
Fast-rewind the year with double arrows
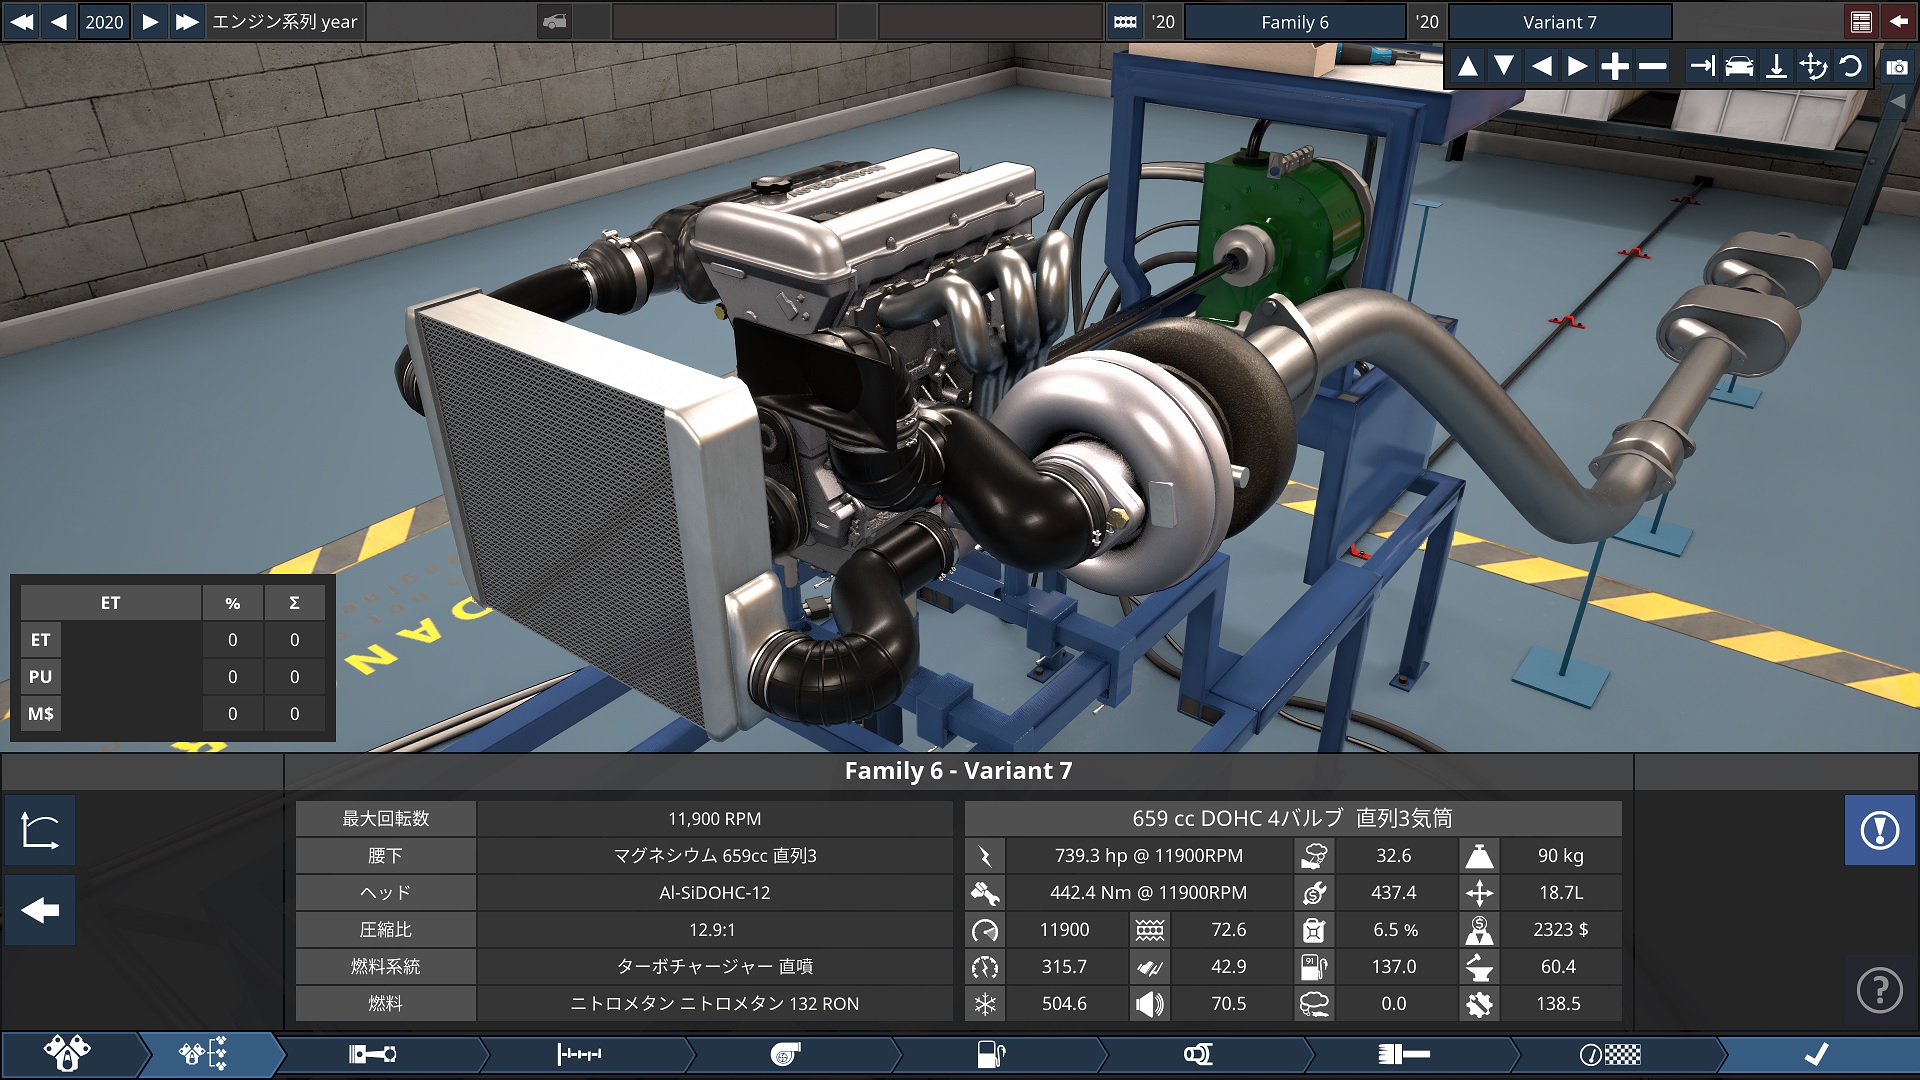21,21
